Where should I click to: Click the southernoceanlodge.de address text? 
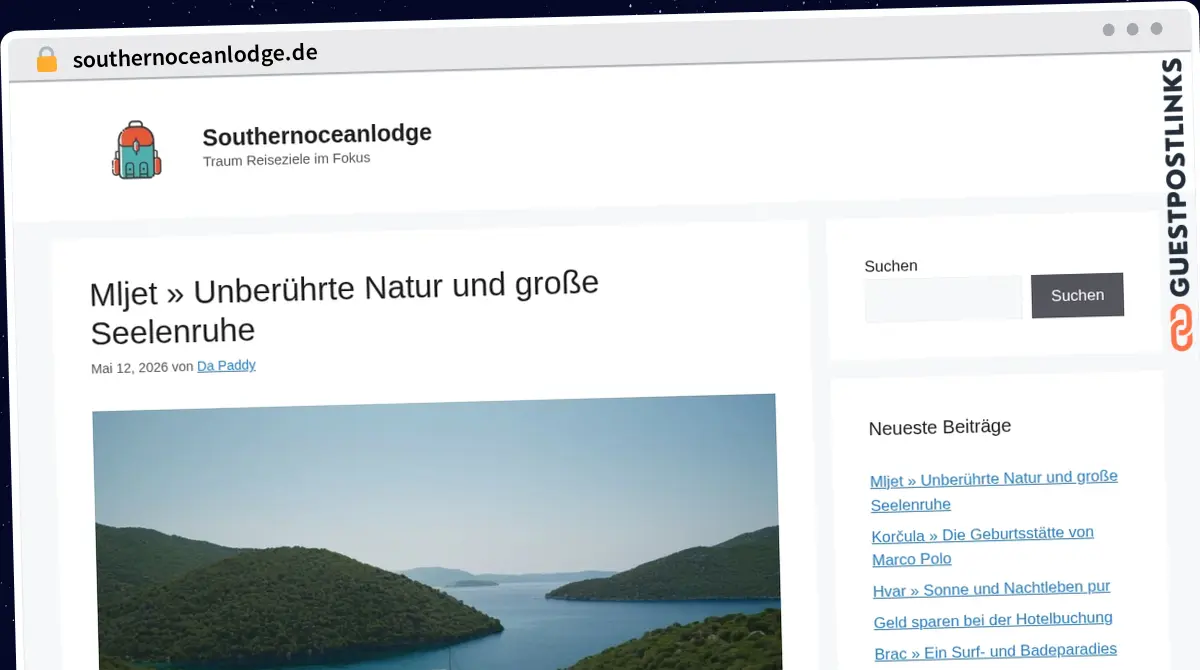coord(195,55)
